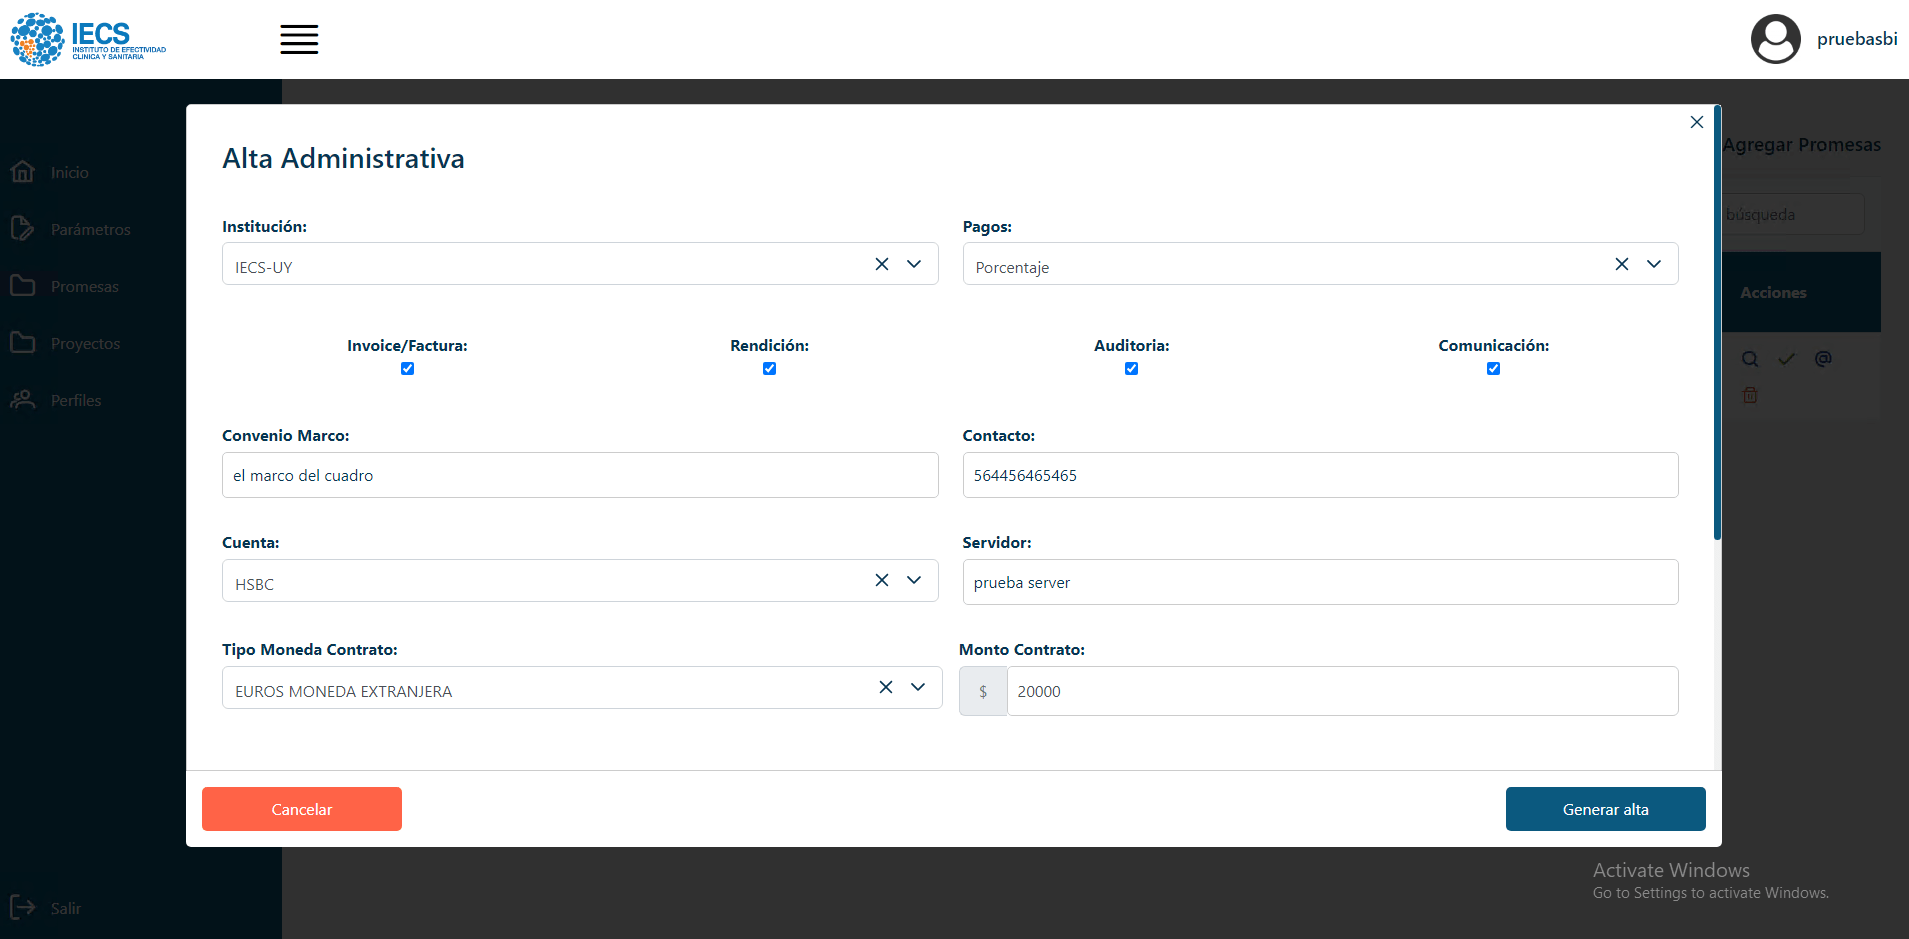The width and height of the screenshot is (1909, 939).
Task: Open the Cuenta dropdown chevron
Action: click(x=914, y=580)
